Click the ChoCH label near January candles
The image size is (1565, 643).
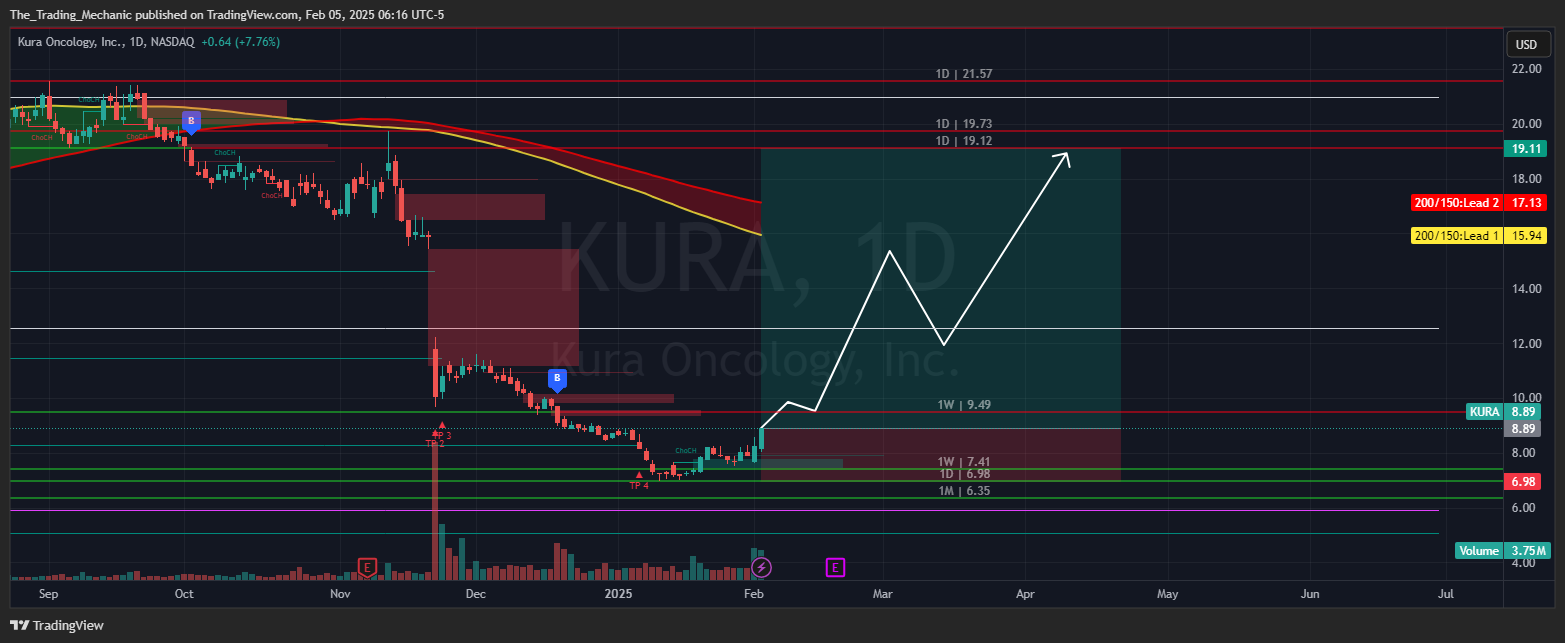coord(686,451)
